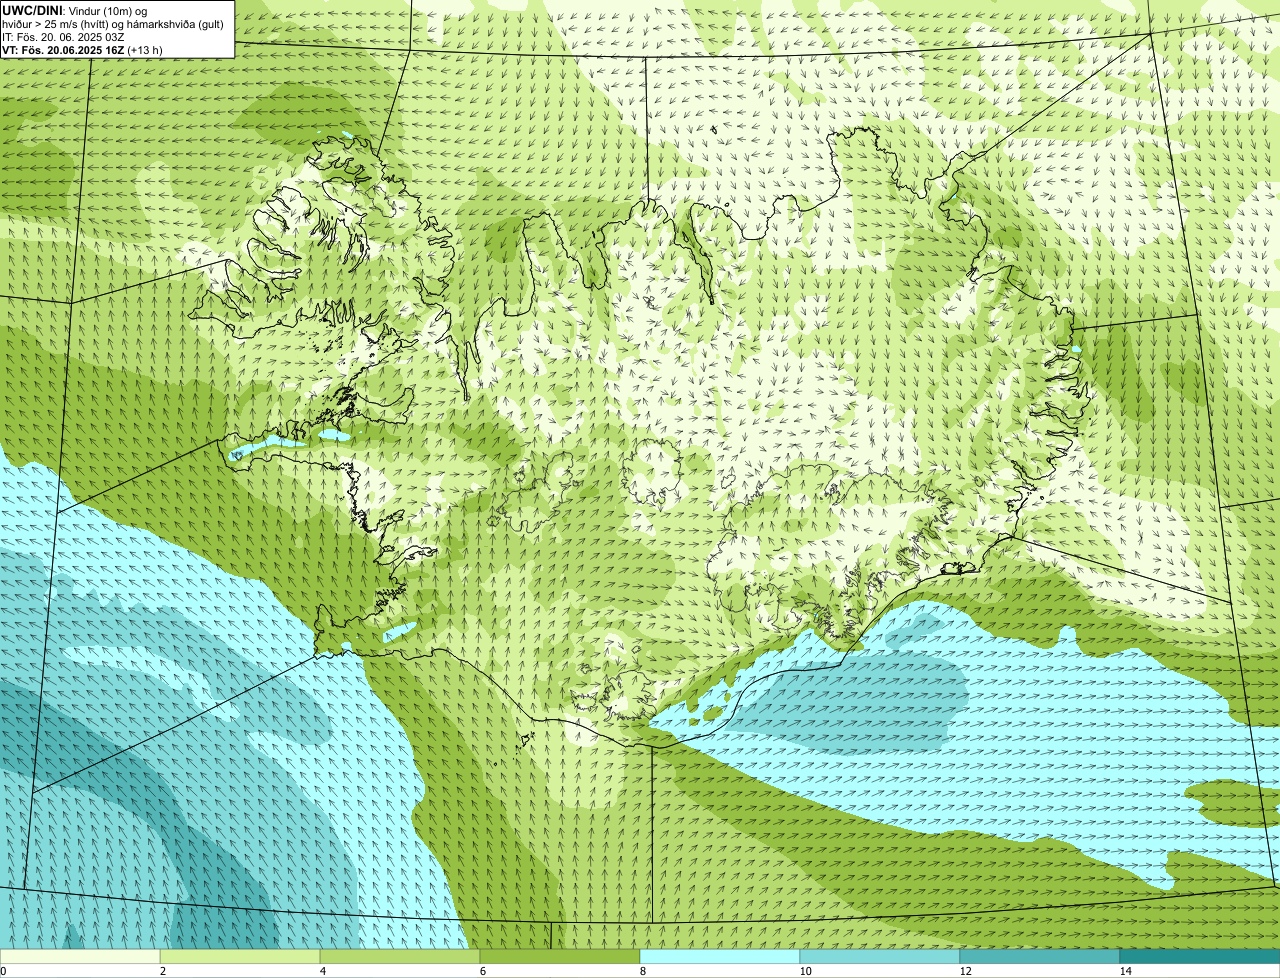Click the 'Vindur (10m) og' text

pyautogui.click(x=107, y=10)
